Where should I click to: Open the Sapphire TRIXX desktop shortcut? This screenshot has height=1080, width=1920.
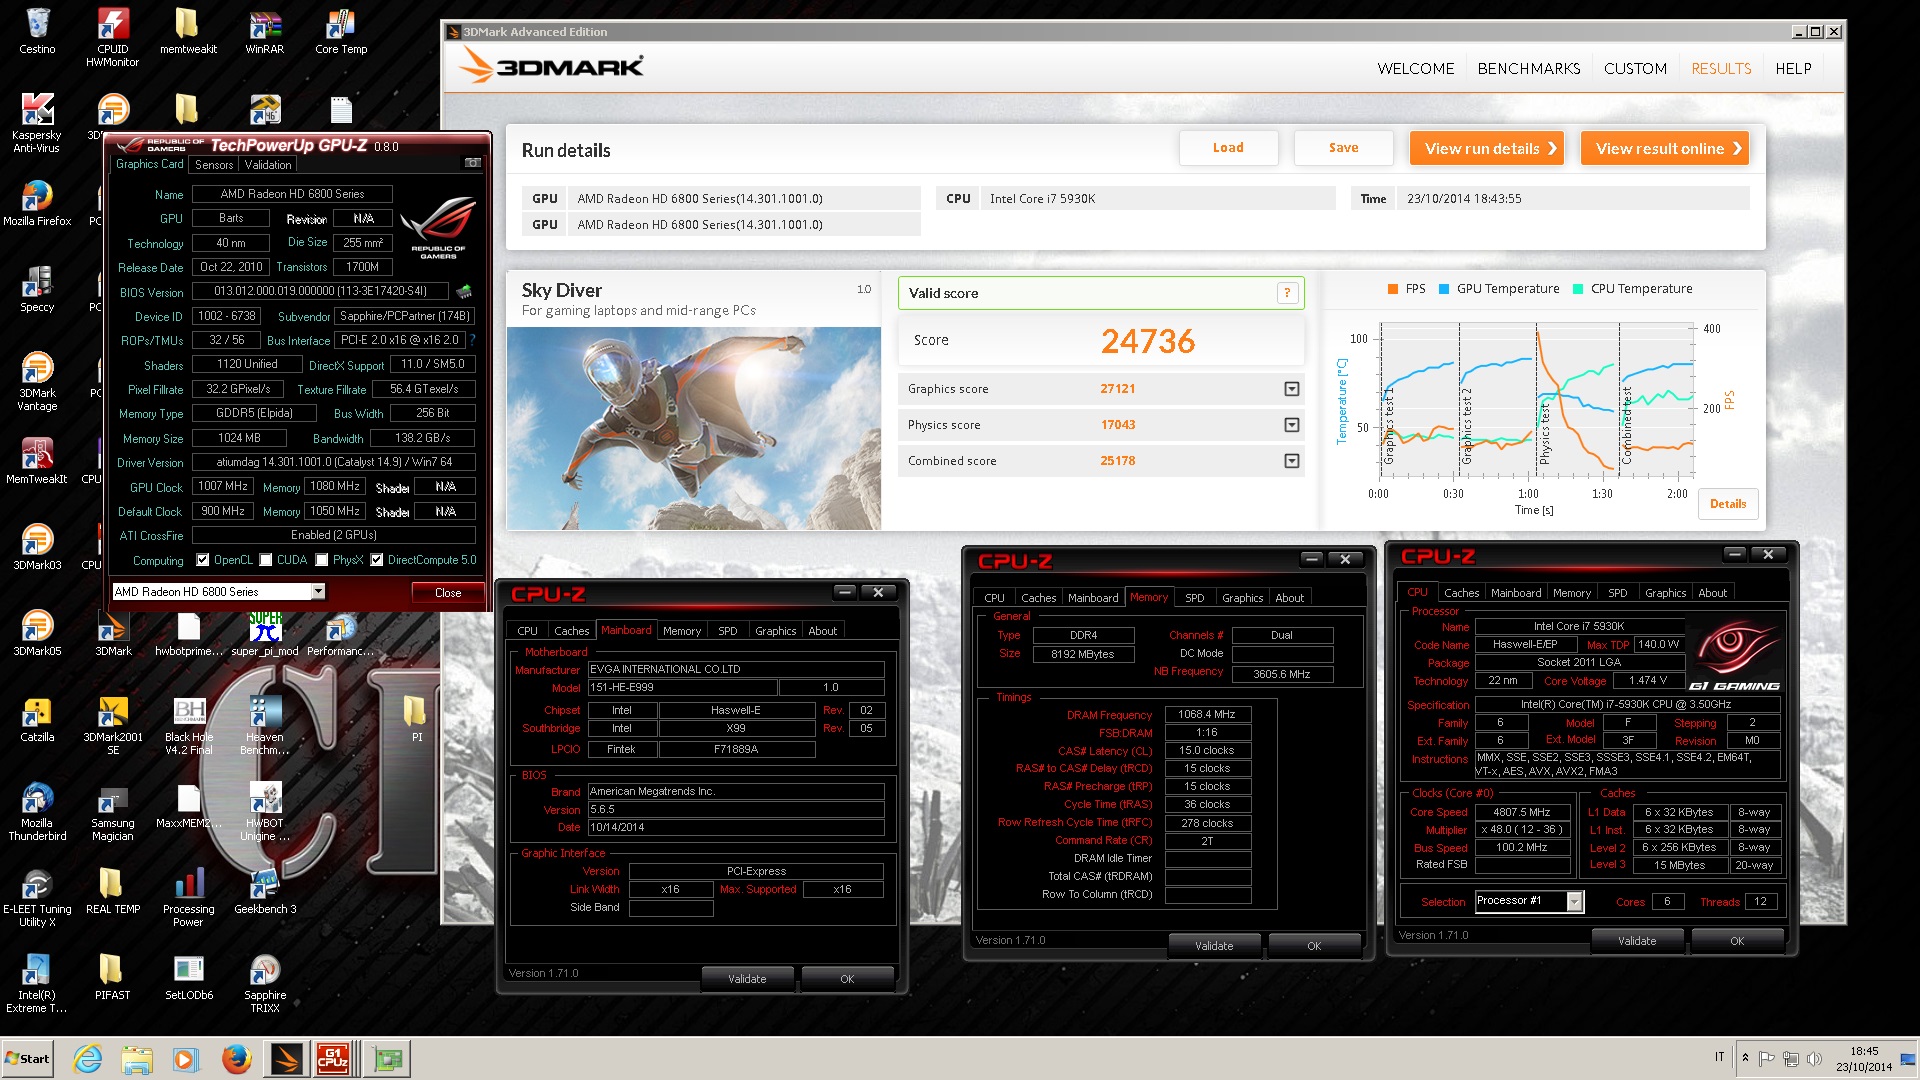(265, 983)
